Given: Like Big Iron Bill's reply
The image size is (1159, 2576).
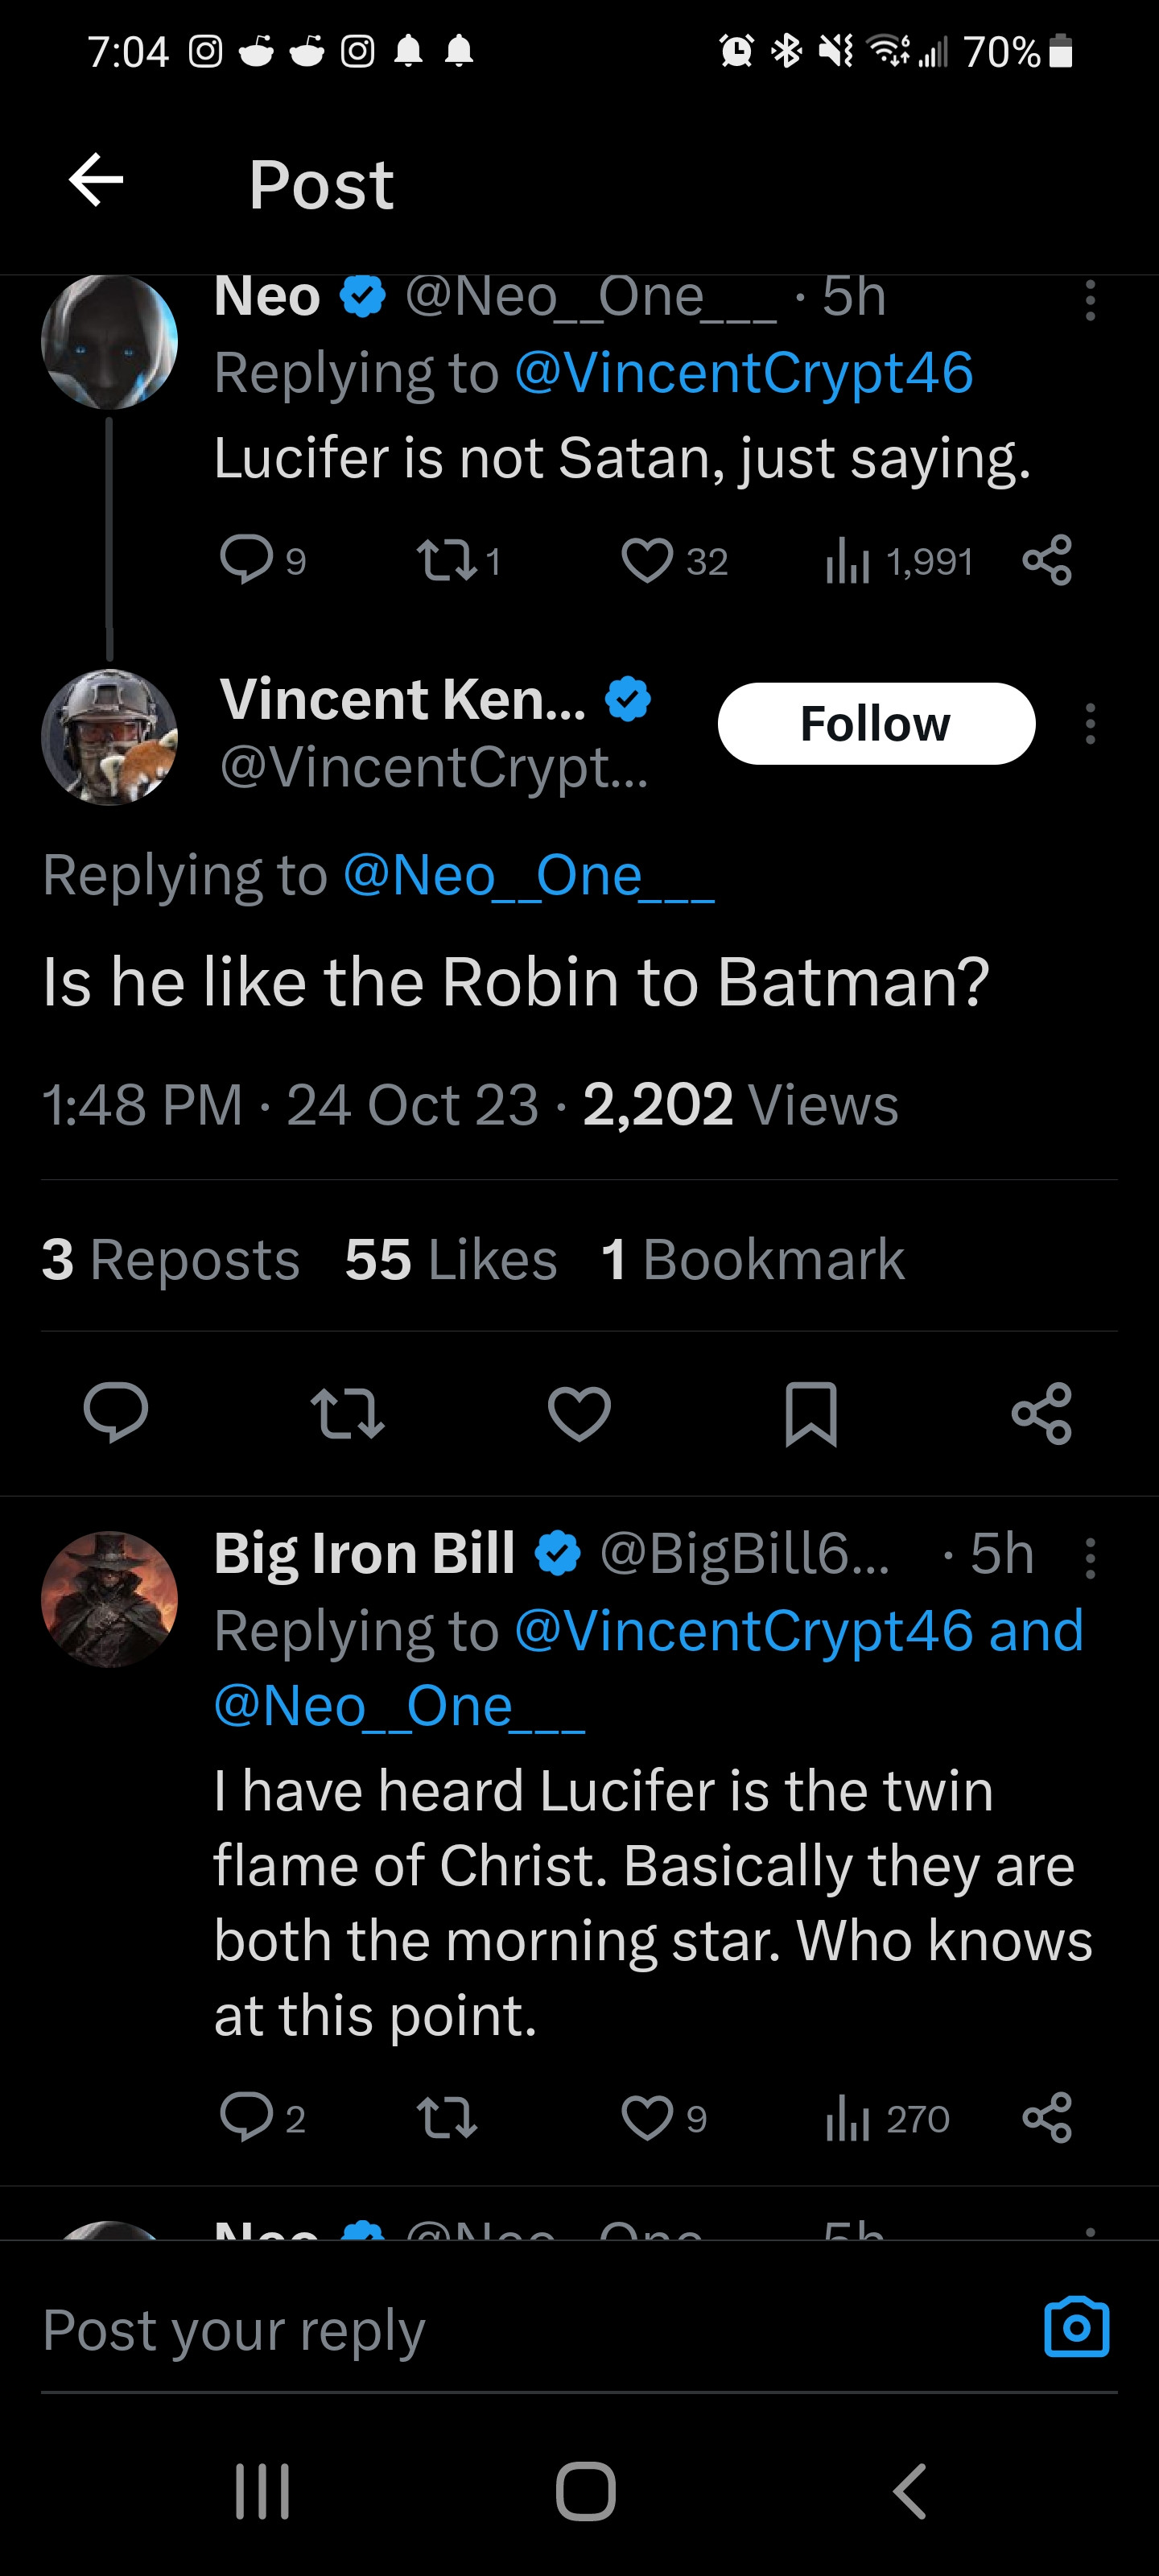Looking at the screenshot, I should pyautogui.click(x=647, y=2118).
